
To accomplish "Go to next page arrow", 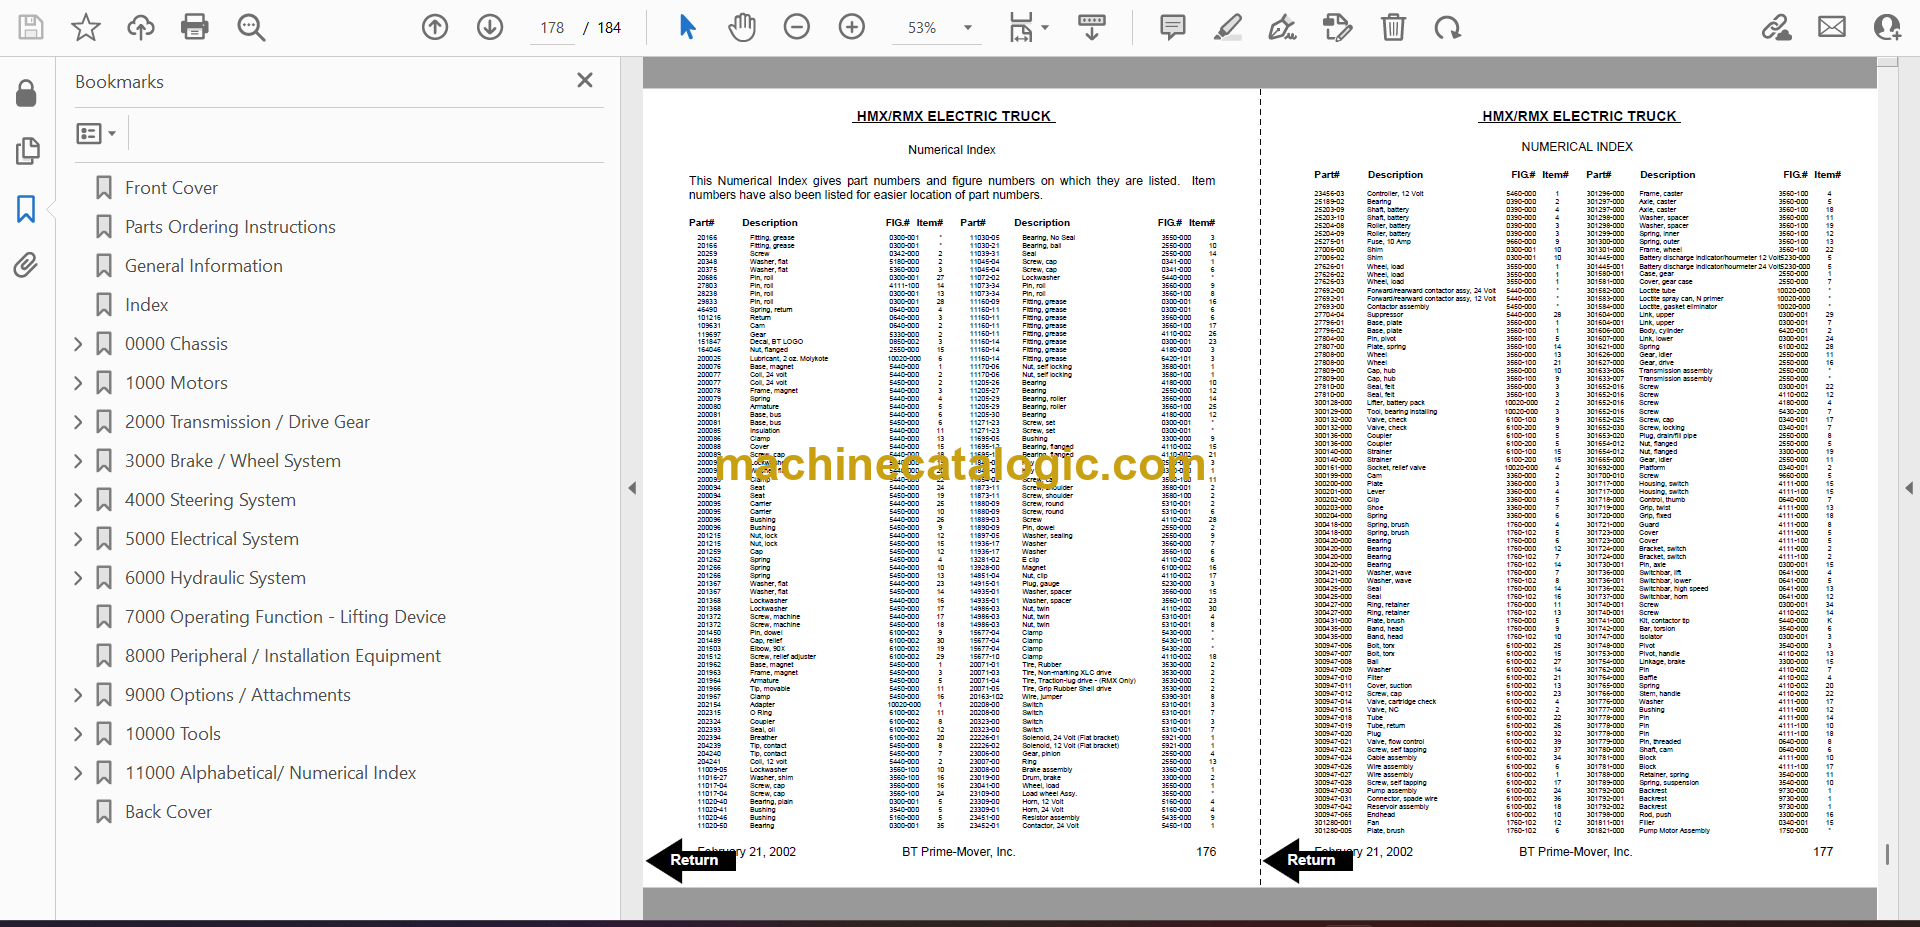I will point(490,27).
